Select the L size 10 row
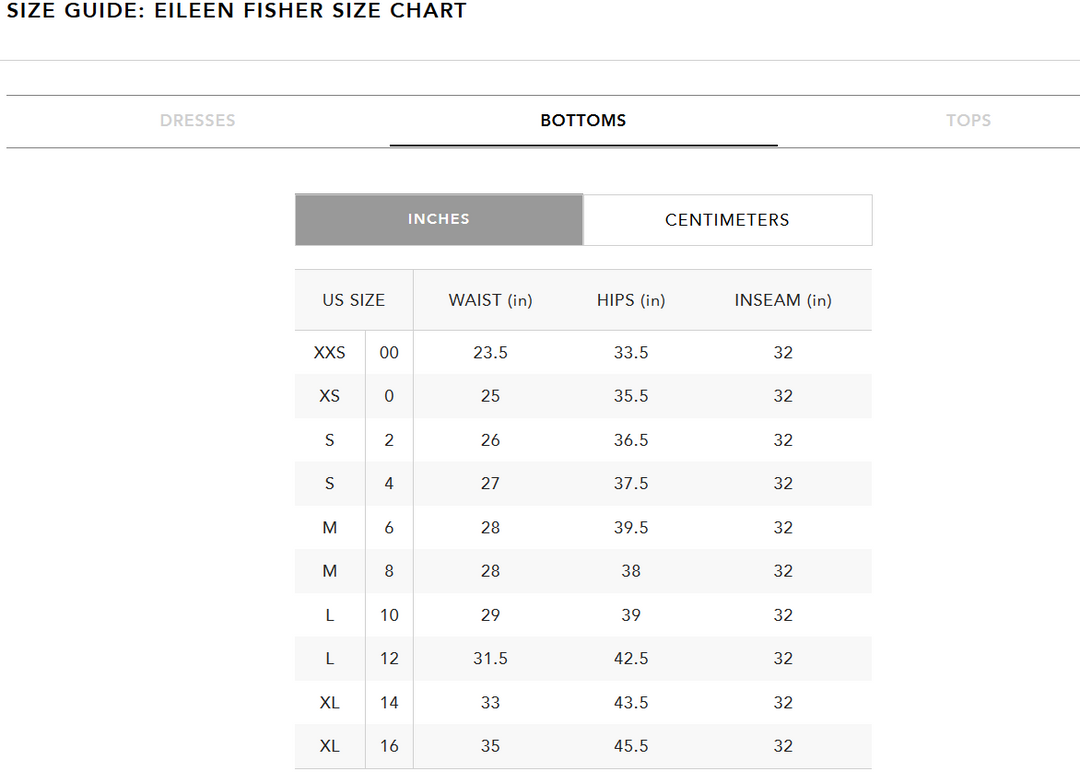The image size is (1080, 783). point(330,615)
